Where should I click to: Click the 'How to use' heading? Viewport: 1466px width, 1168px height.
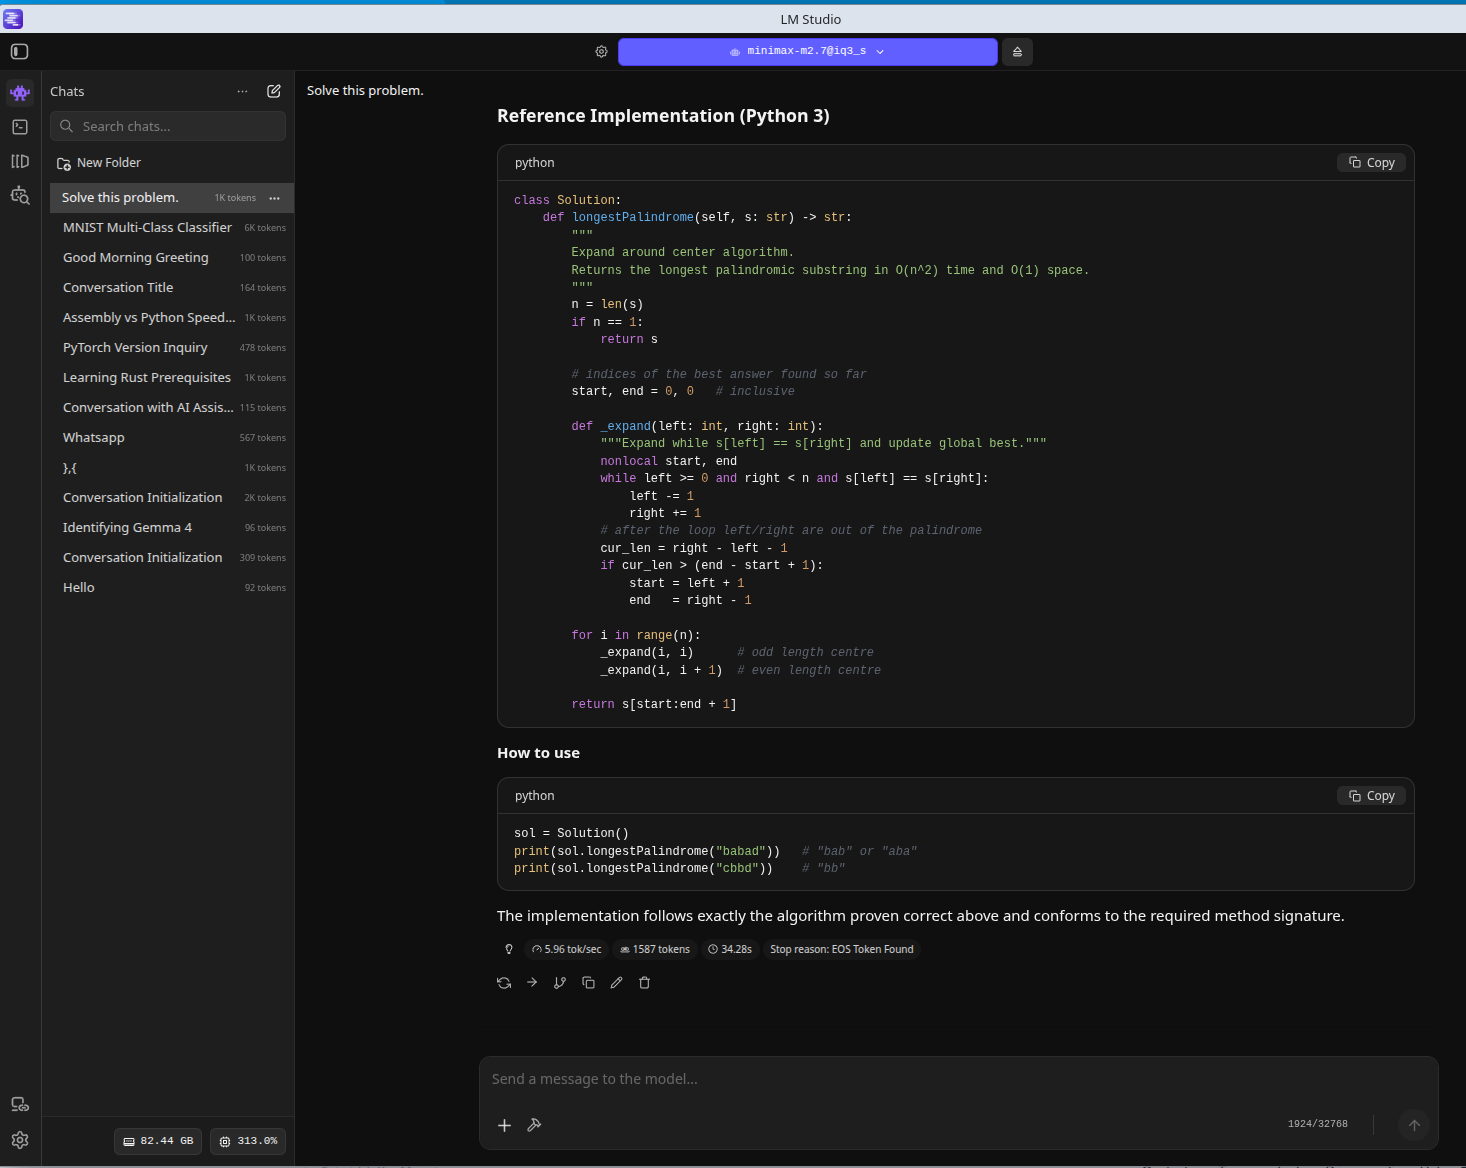(x=538, y=754)
